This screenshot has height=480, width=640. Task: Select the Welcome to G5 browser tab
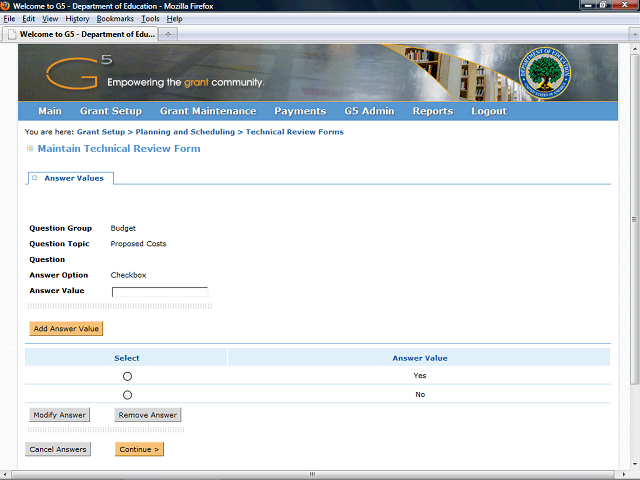pos(80,34)
